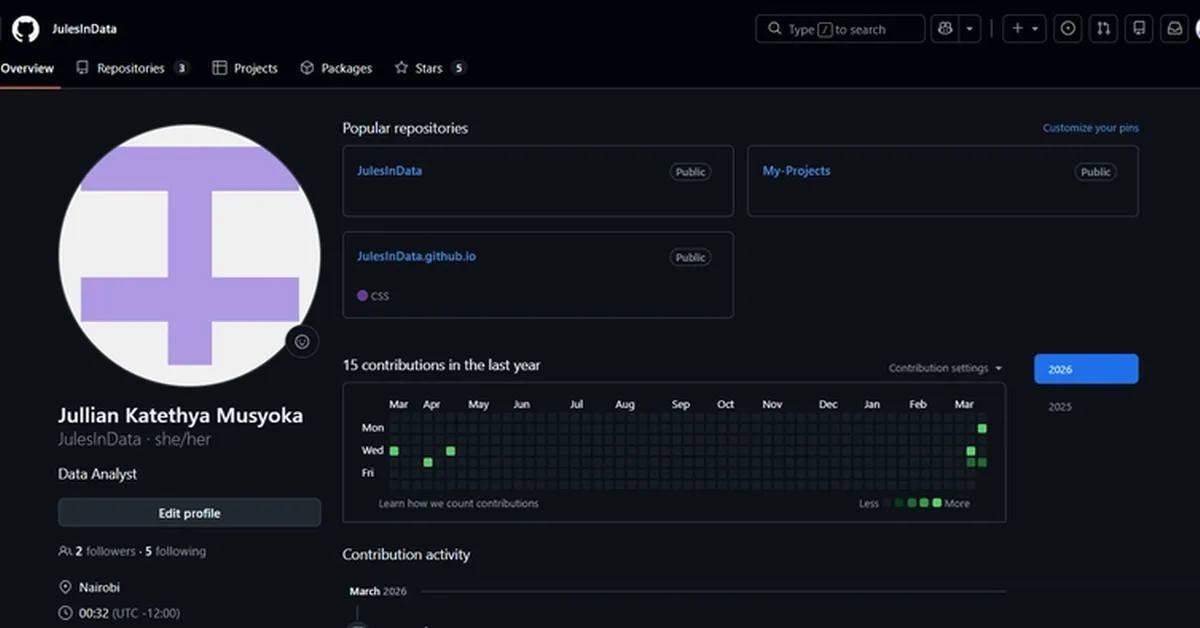Open the Projects tab

[x=245, y=68]
